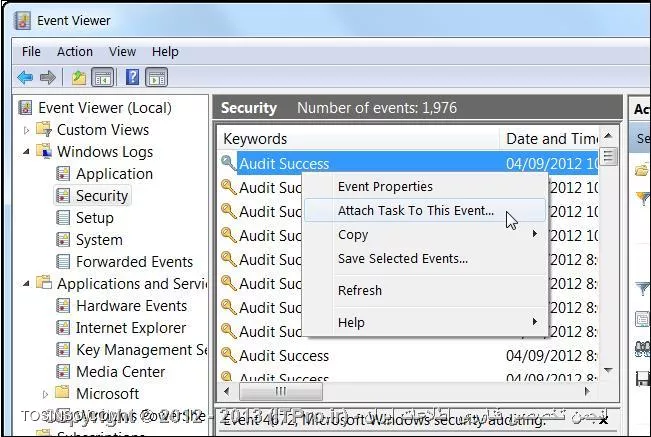Screen dimensions: 651x437
Task: Toggle Show/Hide Action Pane toolbar icon
Action: click(157, 77)
